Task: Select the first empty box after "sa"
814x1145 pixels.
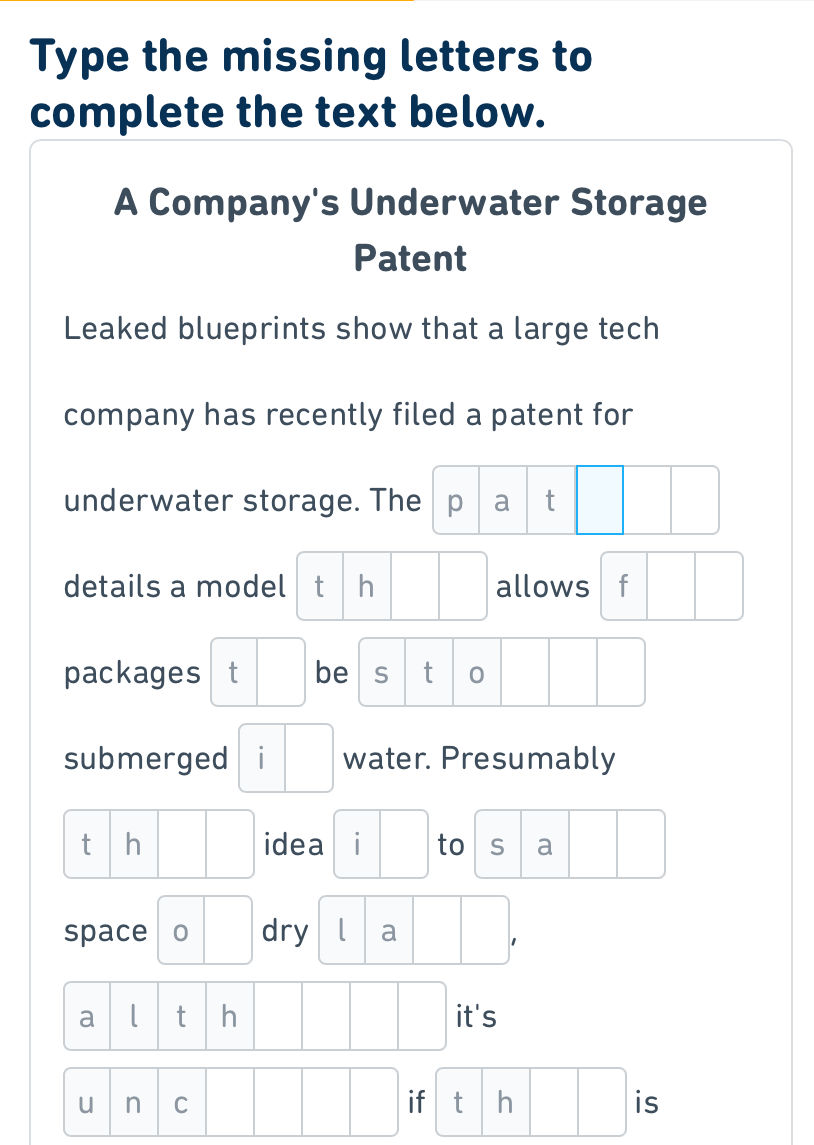Action: pyautogui.click(x=593, y=844)
